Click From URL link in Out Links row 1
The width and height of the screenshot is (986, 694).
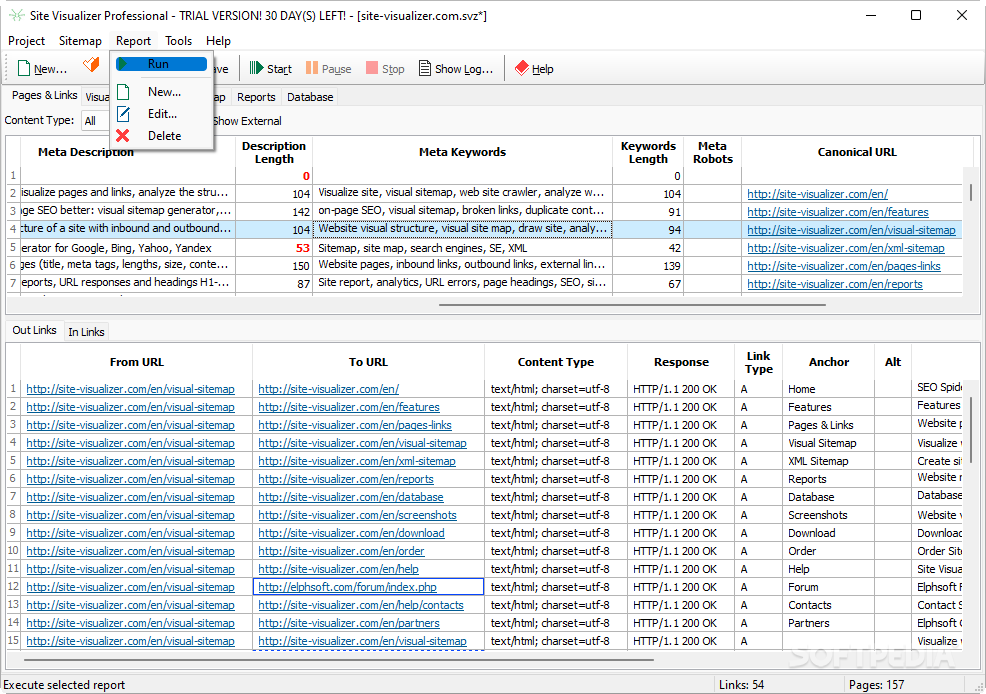[x=130, y=389]
